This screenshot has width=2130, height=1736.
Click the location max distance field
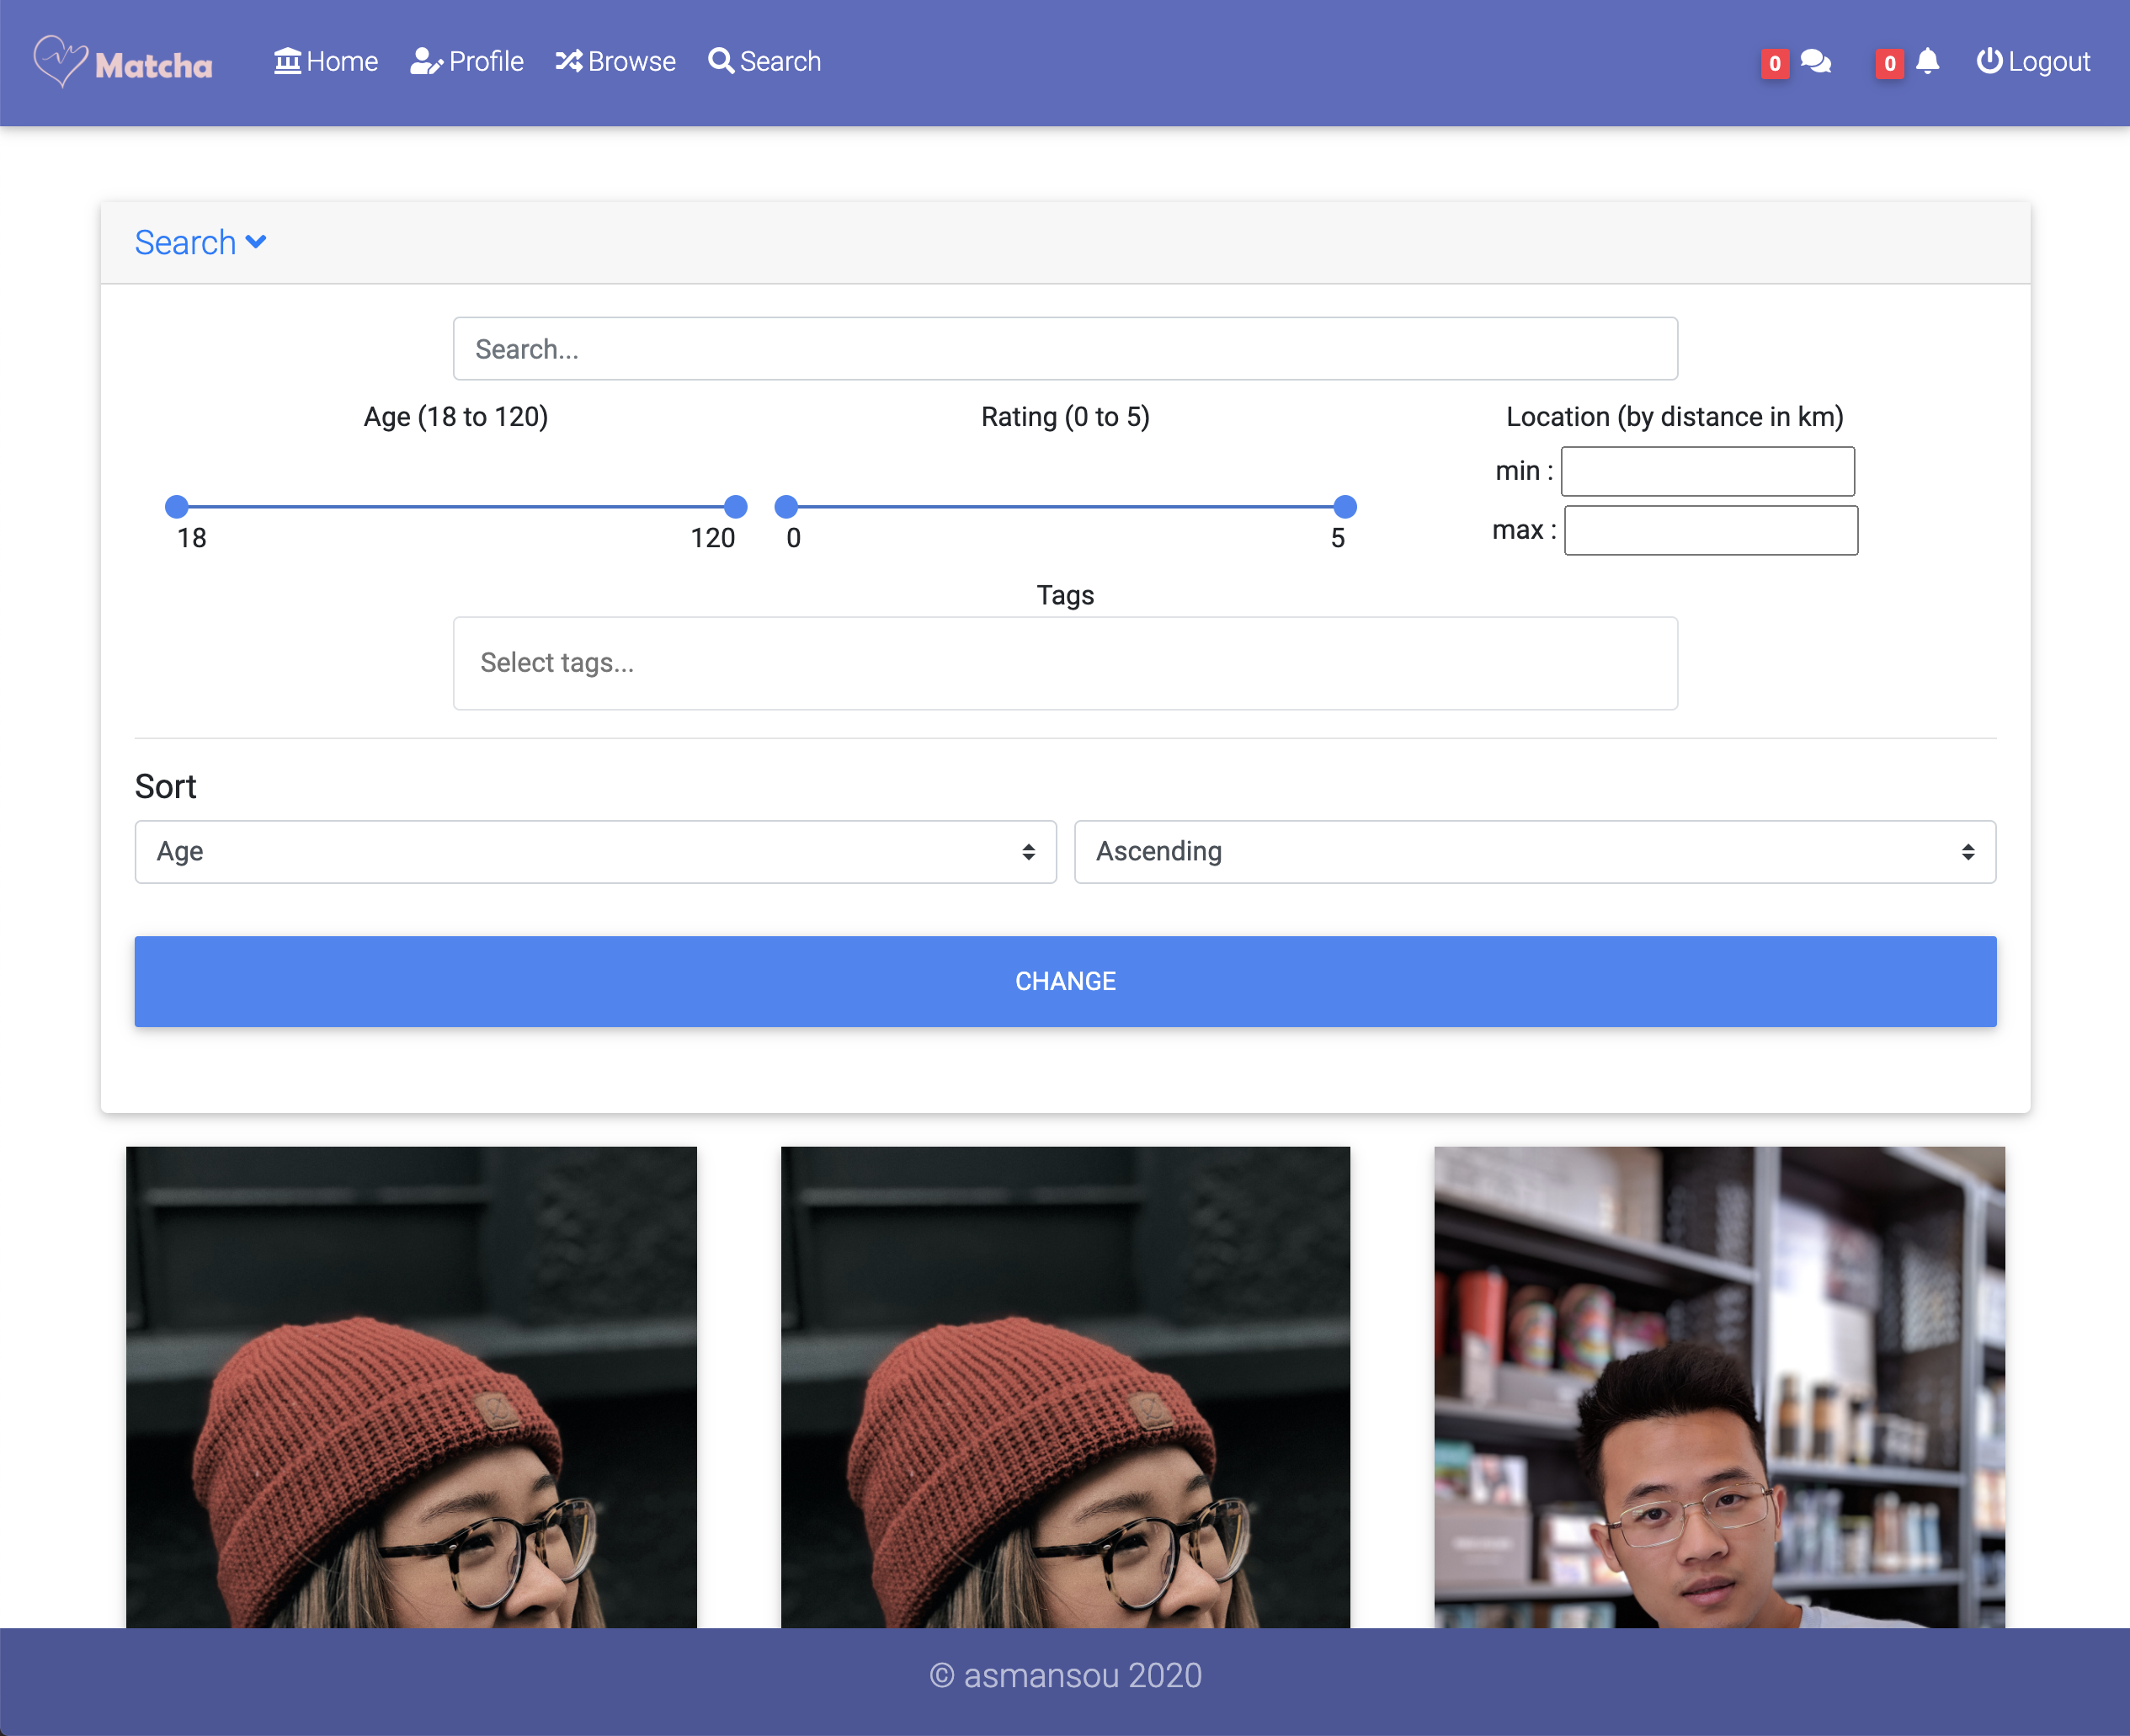(1710, 530)
